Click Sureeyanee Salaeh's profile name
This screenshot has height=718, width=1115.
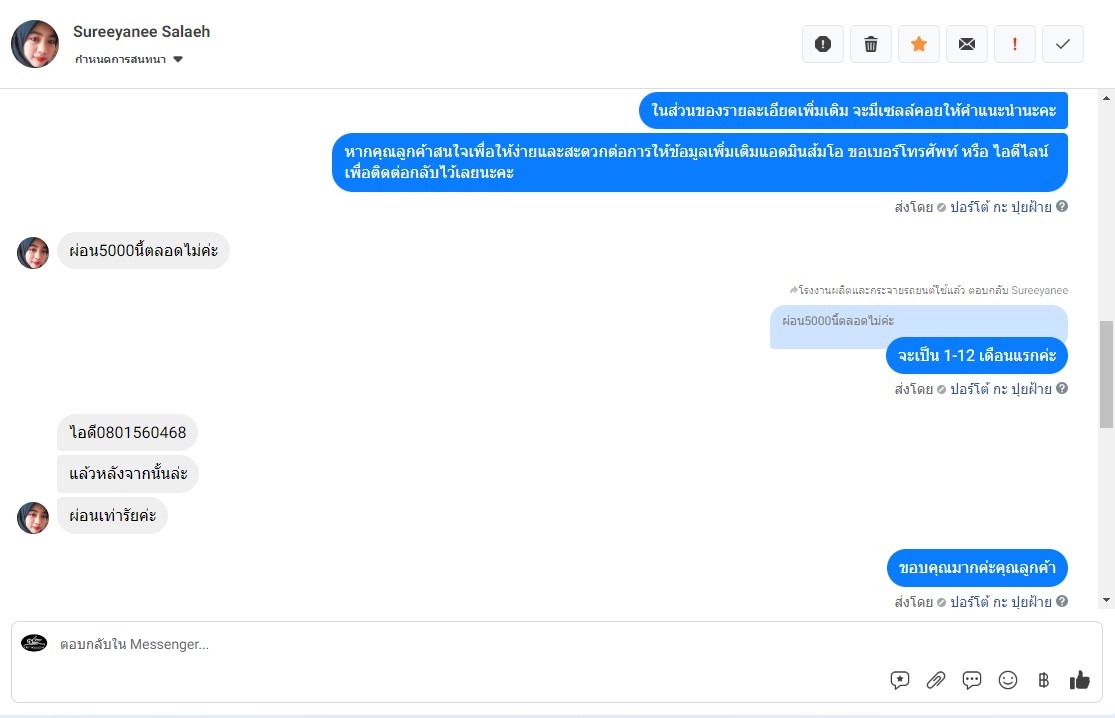tap(142, 32)
